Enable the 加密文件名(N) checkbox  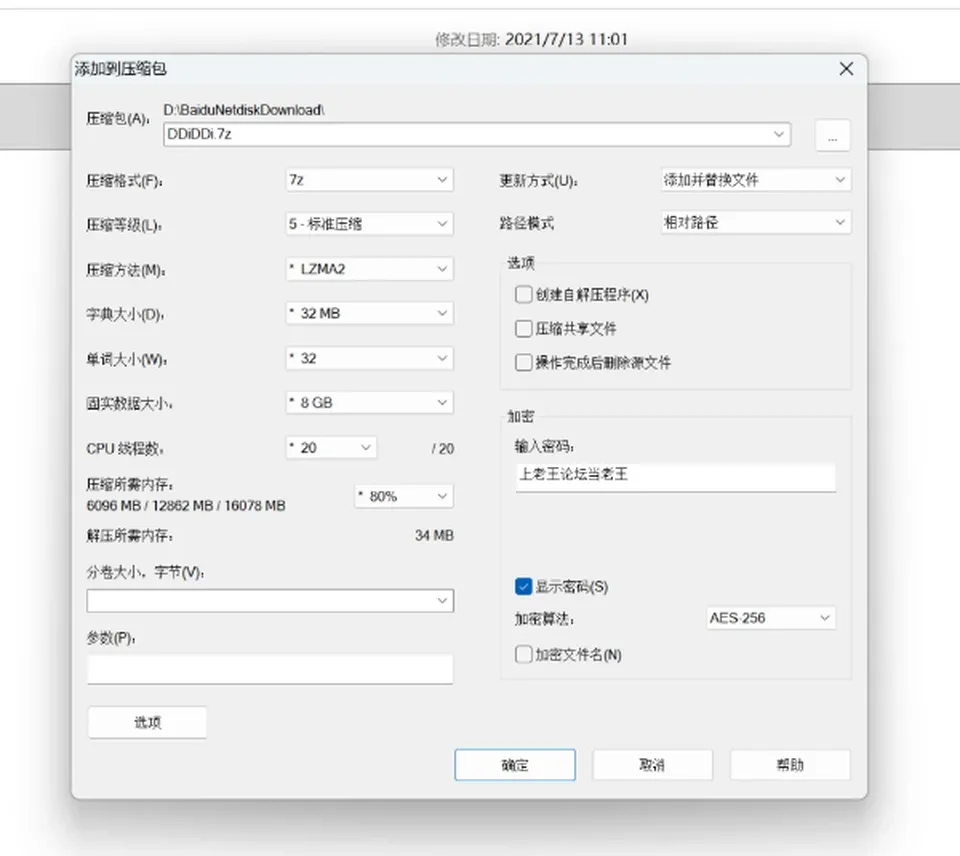click(523, 655)
